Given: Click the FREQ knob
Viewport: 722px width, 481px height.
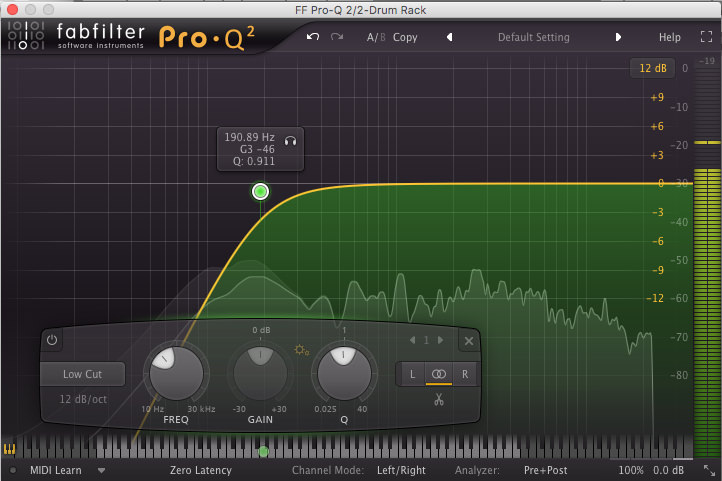Looking at the screenshot, I should 176,373.
